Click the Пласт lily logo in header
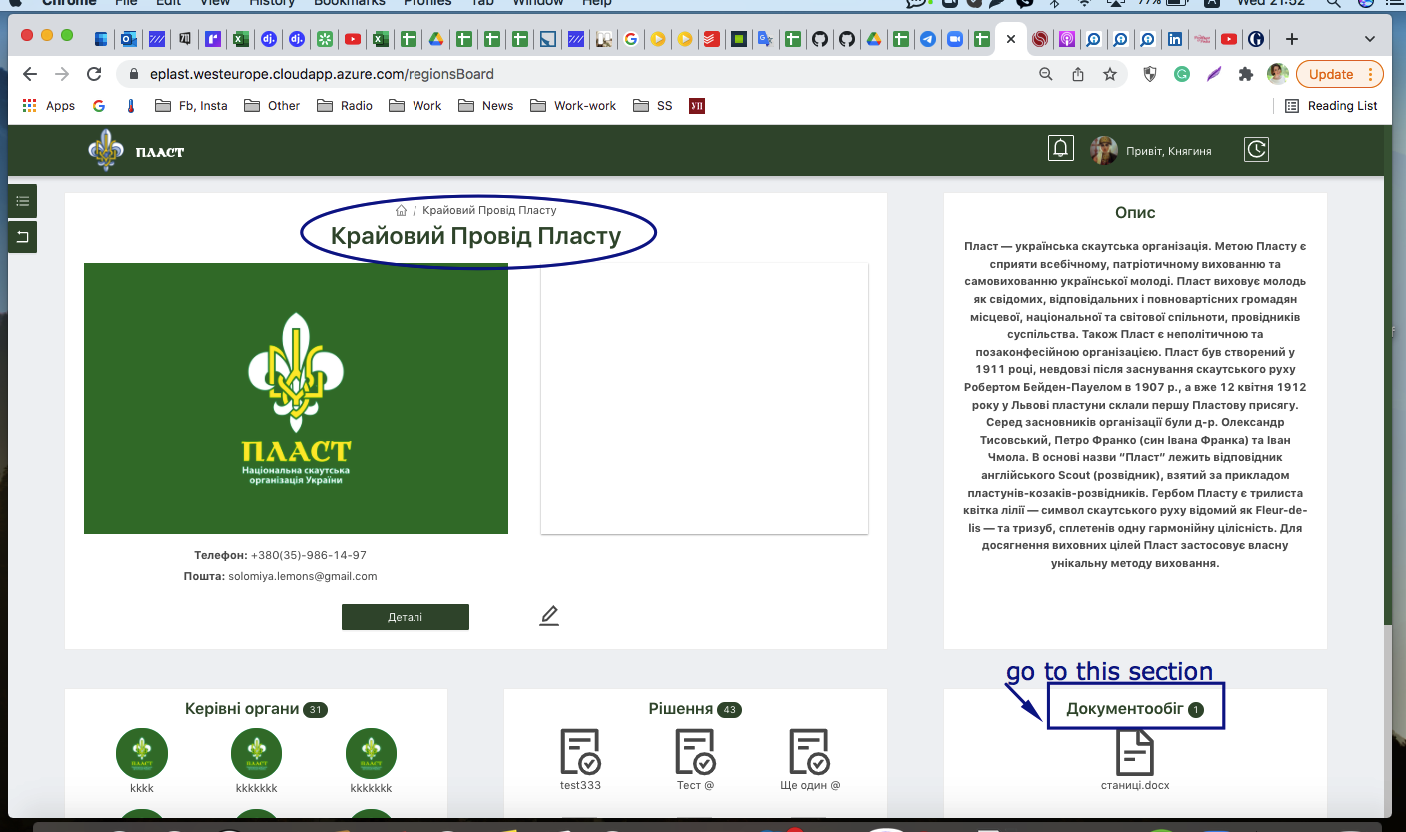The height and width of the screenshot is (832, 1406). point(106,150)
